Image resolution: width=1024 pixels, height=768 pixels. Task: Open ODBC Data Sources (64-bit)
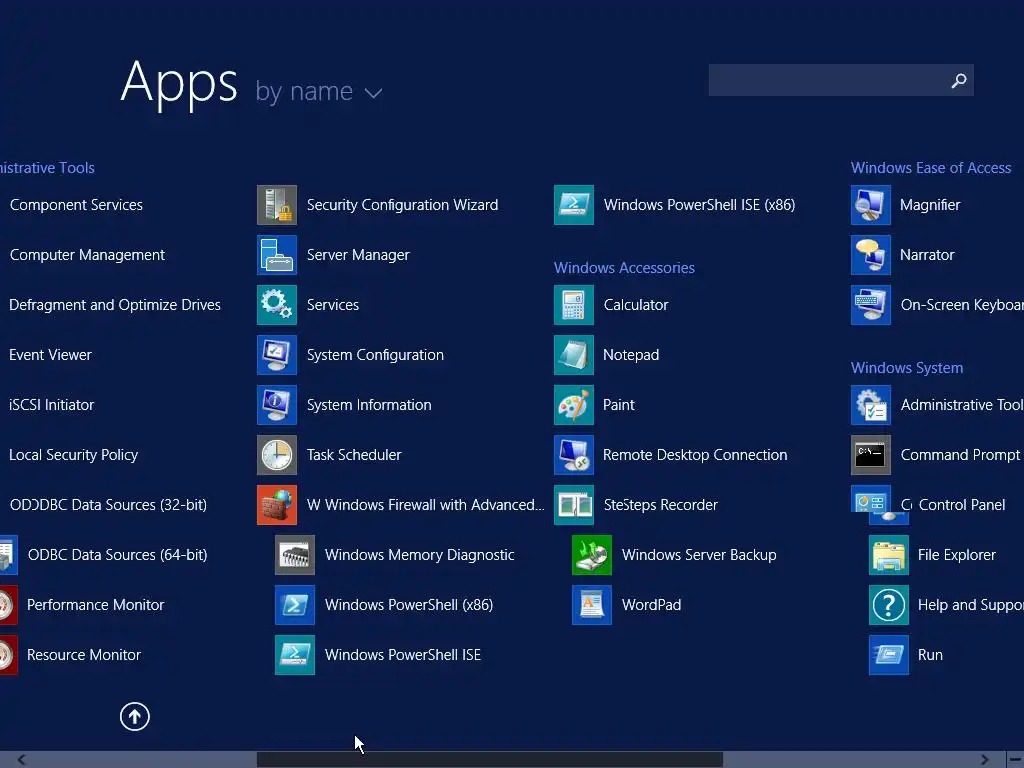click(118, 555)
